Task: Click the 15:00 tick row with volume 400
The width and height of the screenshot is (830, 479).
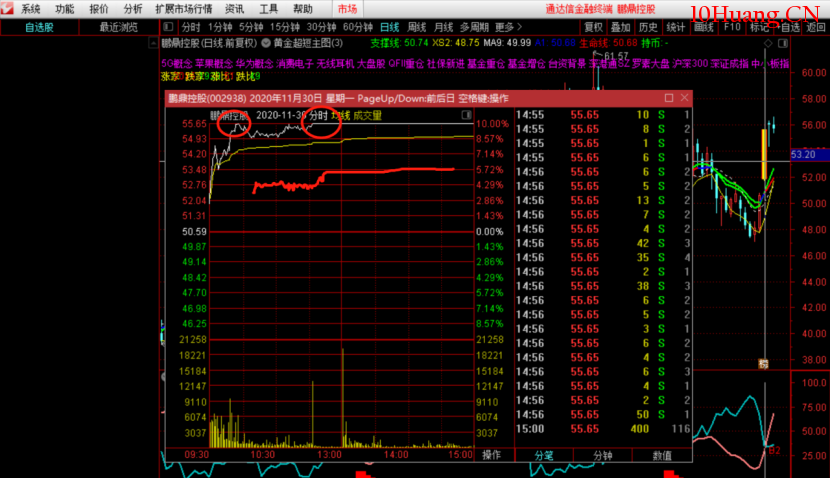Action: coord(603,429)
